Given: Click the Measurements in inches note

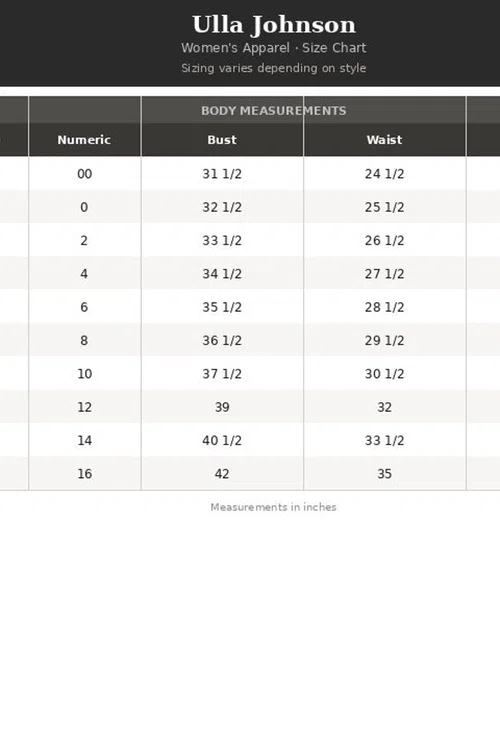Looking at the screenshot, I should click(x=273, y=507).
